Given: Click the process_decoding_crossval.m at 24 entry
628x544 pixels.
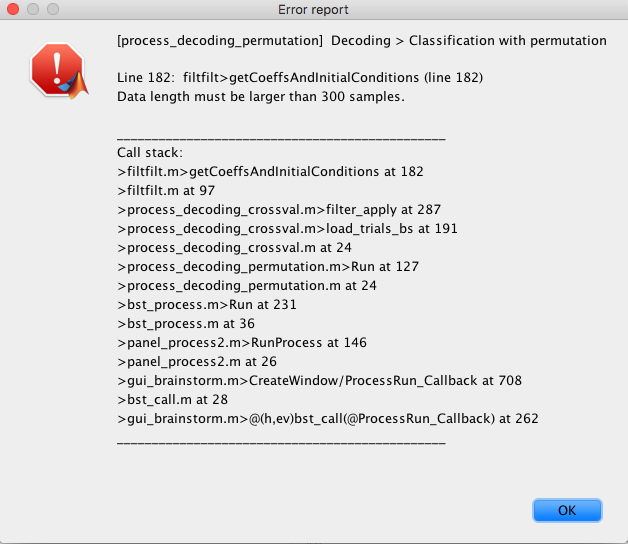Looking at the screenshot, I should point(234,248).
